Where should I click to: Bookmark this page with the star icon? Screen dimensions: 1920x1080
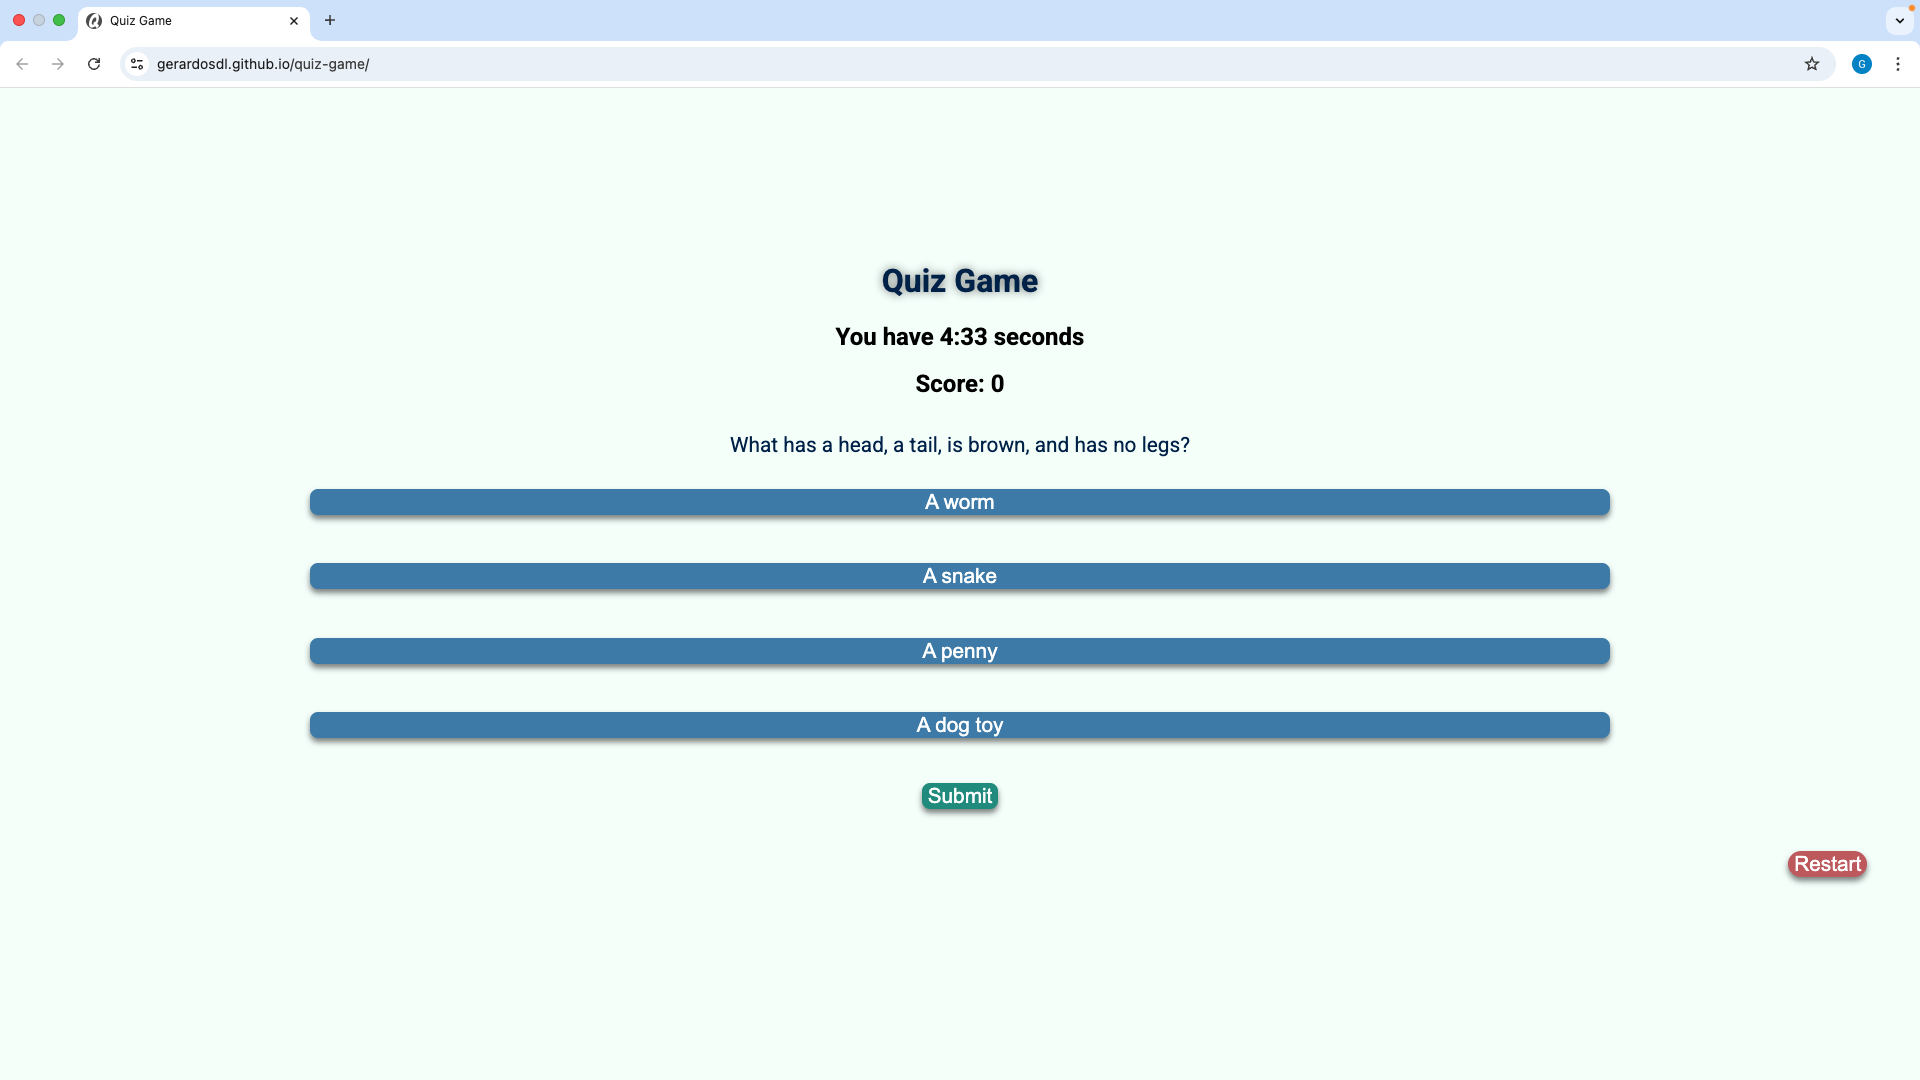tap(1812, 64)
